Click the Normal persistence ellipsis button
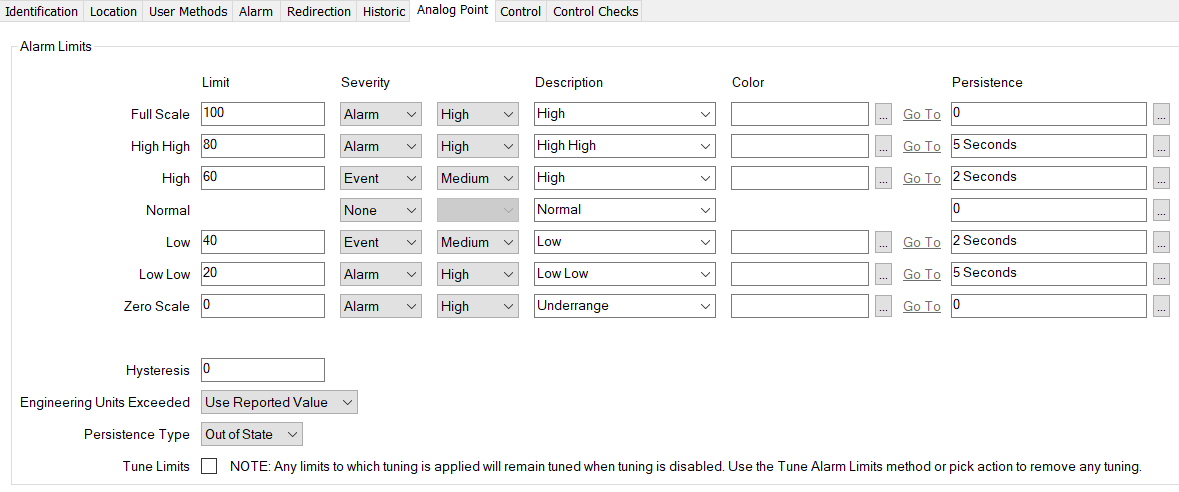The image size is (1179, 492). click(1160, 210)
